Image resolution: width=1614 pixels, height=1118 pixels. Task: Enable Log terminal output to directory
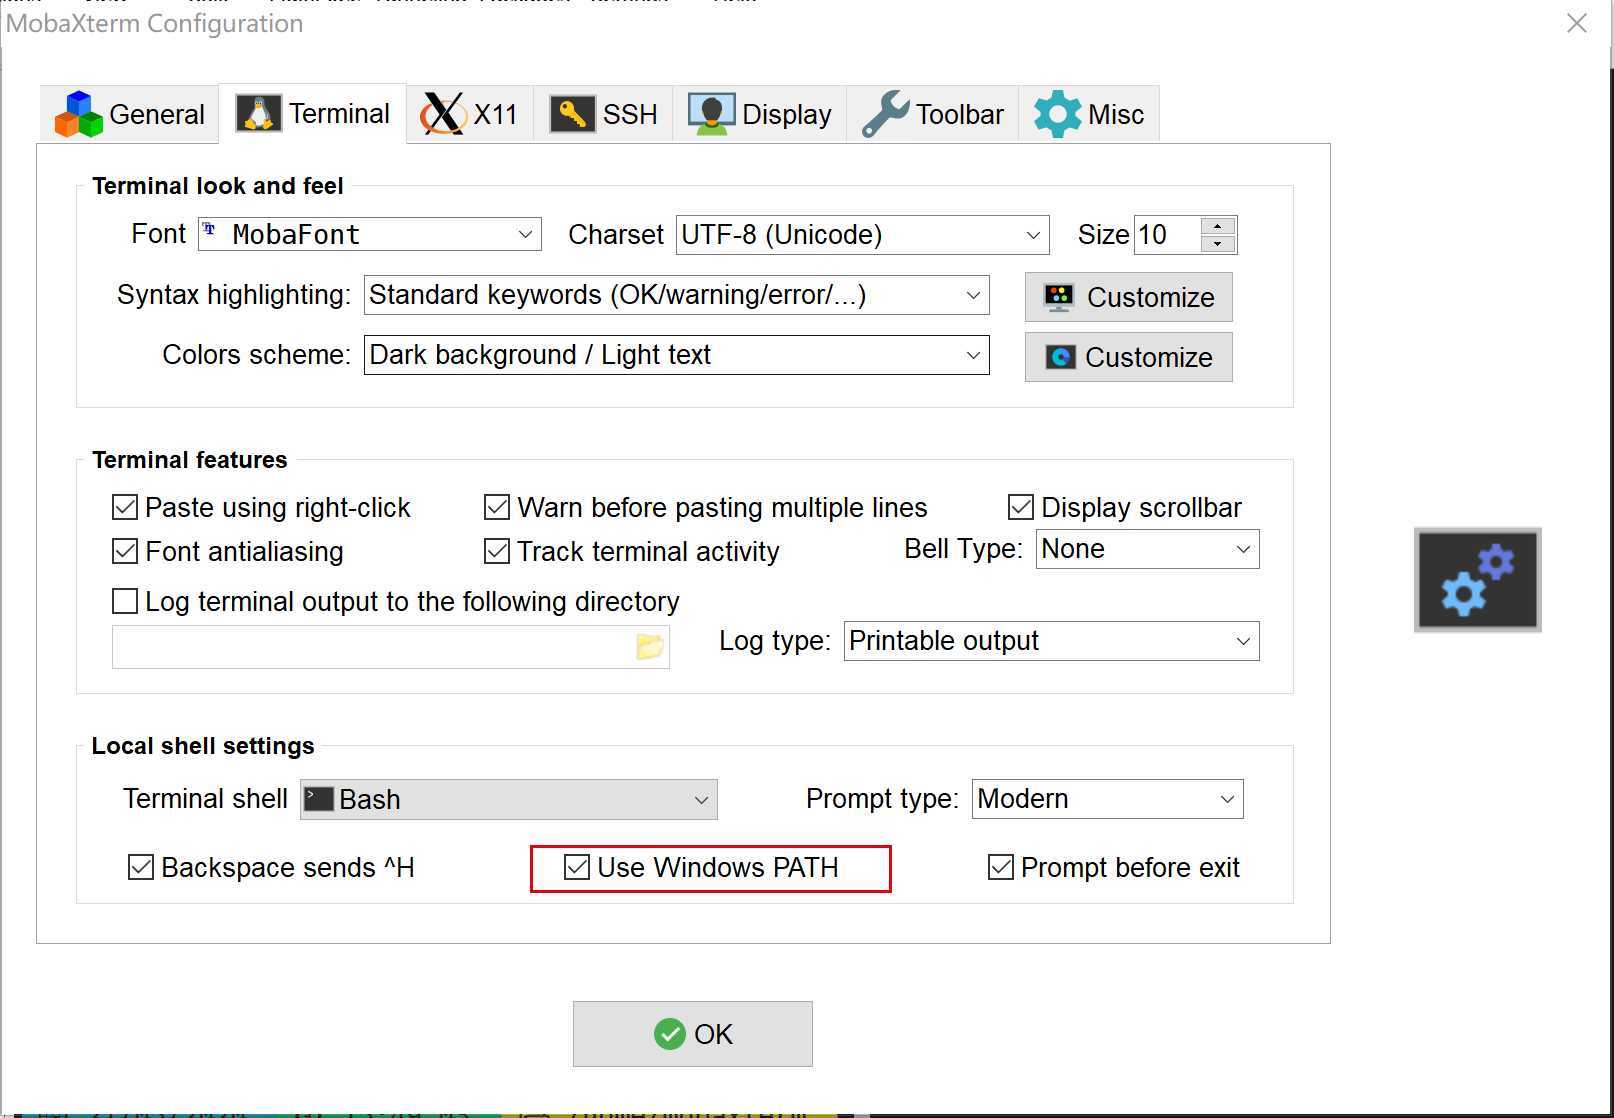pyautogui.click(x=125, y=601)
